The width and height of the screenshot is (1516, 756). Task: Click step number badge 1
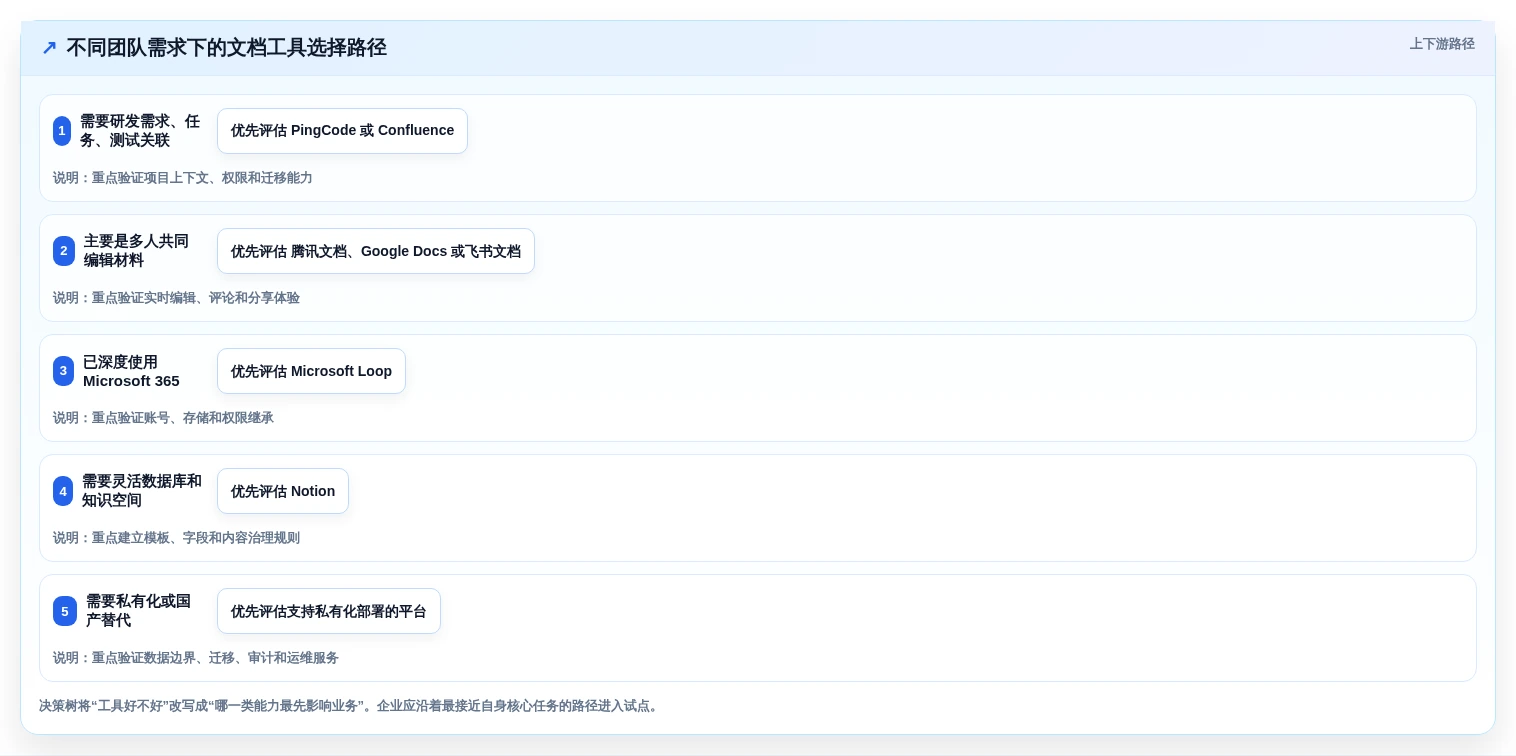click(62, 131)
